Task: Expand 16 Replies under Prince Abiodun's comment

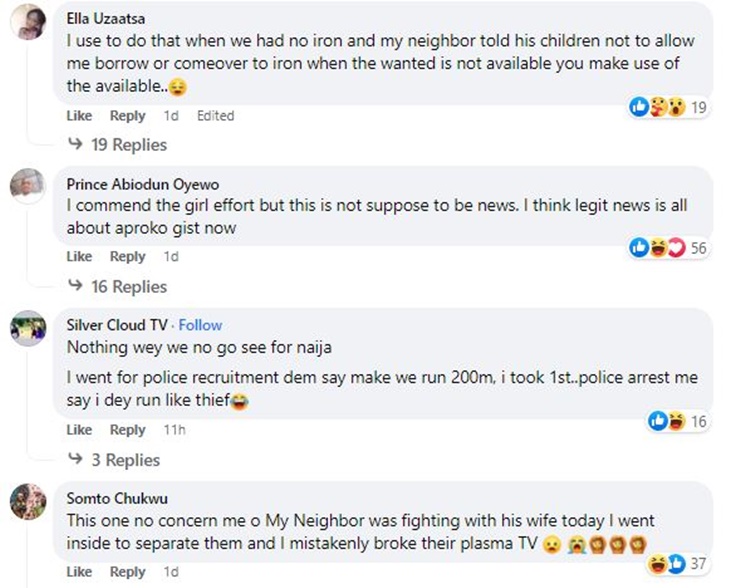Action: pos(116,287)
